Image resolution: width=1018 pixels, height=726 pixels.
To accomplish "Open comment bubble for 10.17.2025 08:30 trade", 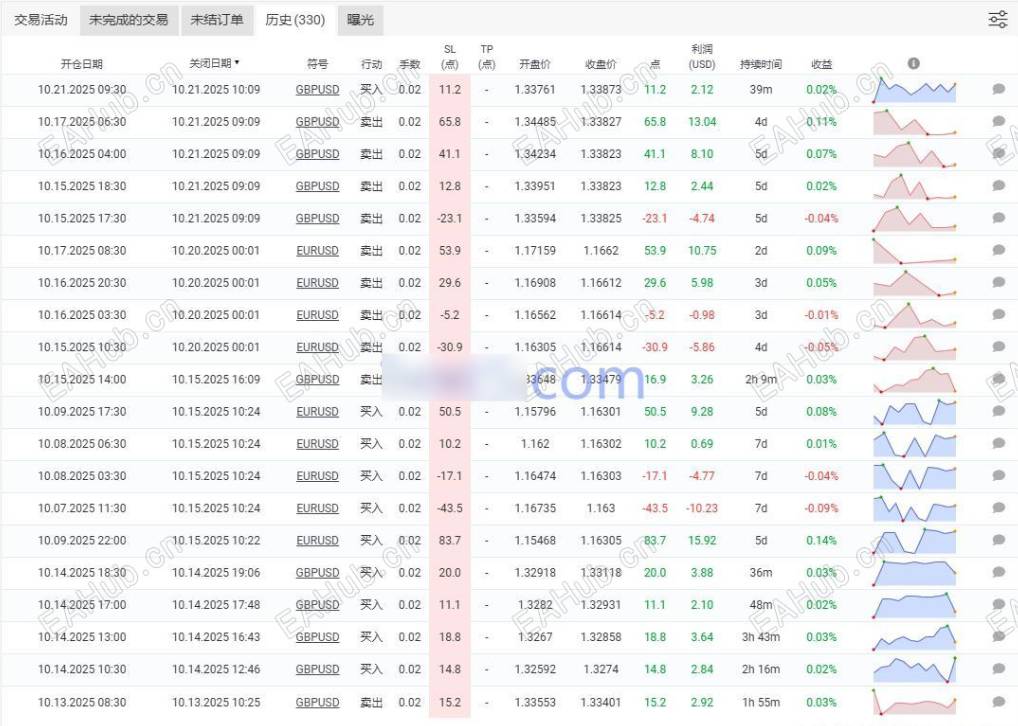I will (x=999, y=250).
